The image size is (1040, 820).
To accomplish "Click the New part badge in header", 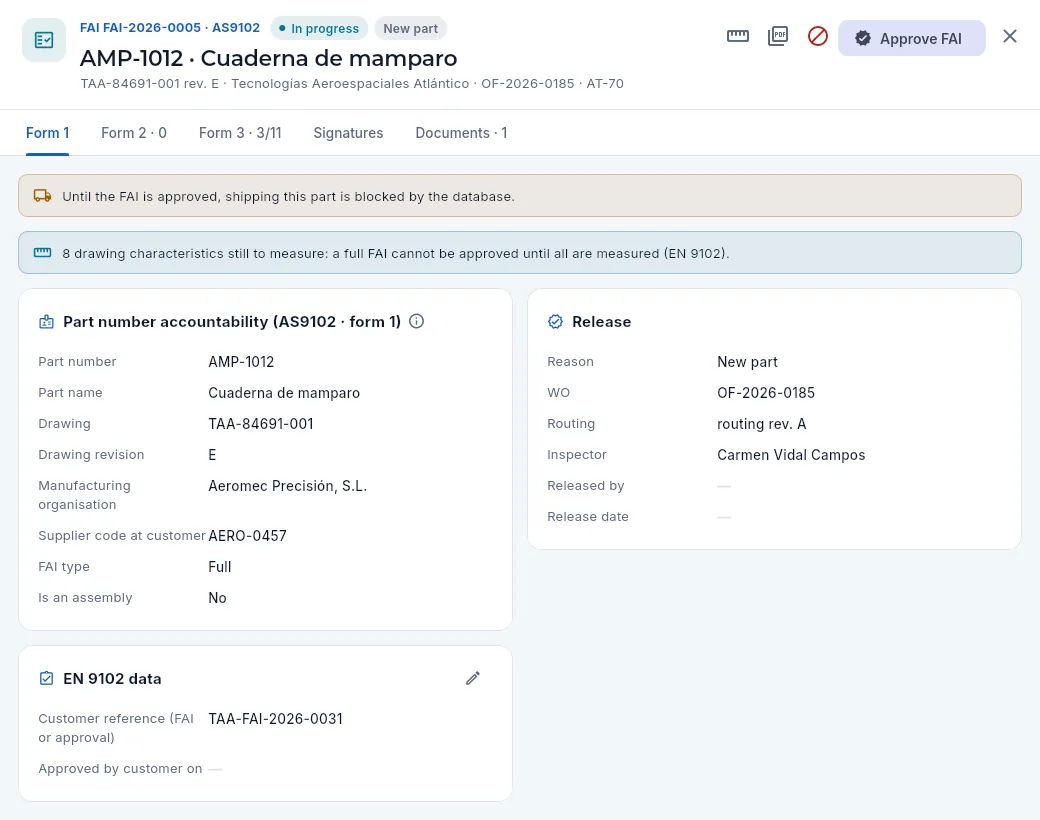I will click(411, 29).
